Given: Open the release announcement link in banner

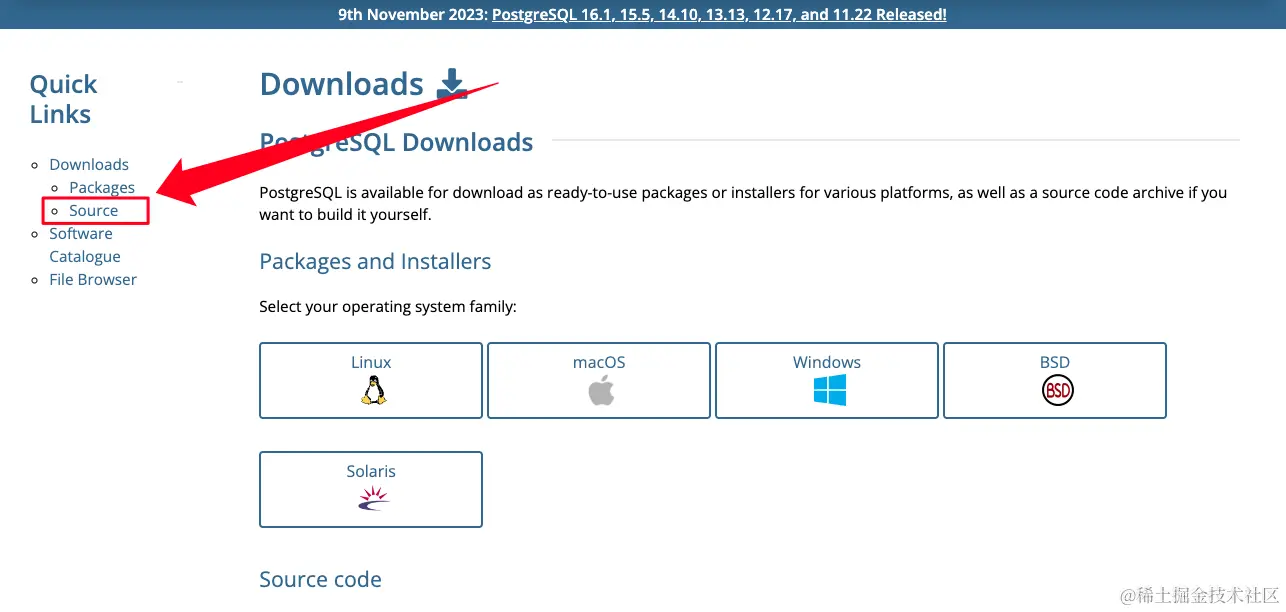Looking at the screenshot, I should click(x=719, y=14).
